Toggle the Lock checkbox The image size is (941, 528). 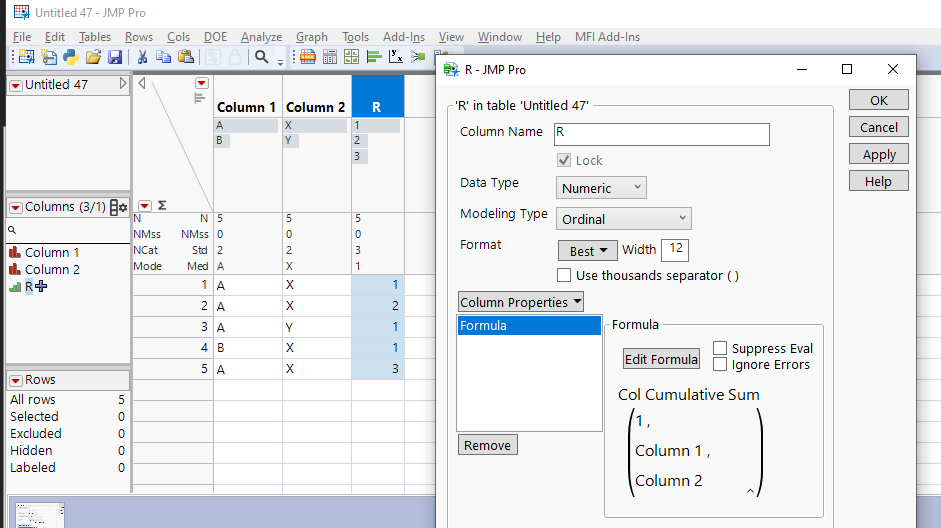click(x=564, y=160)
